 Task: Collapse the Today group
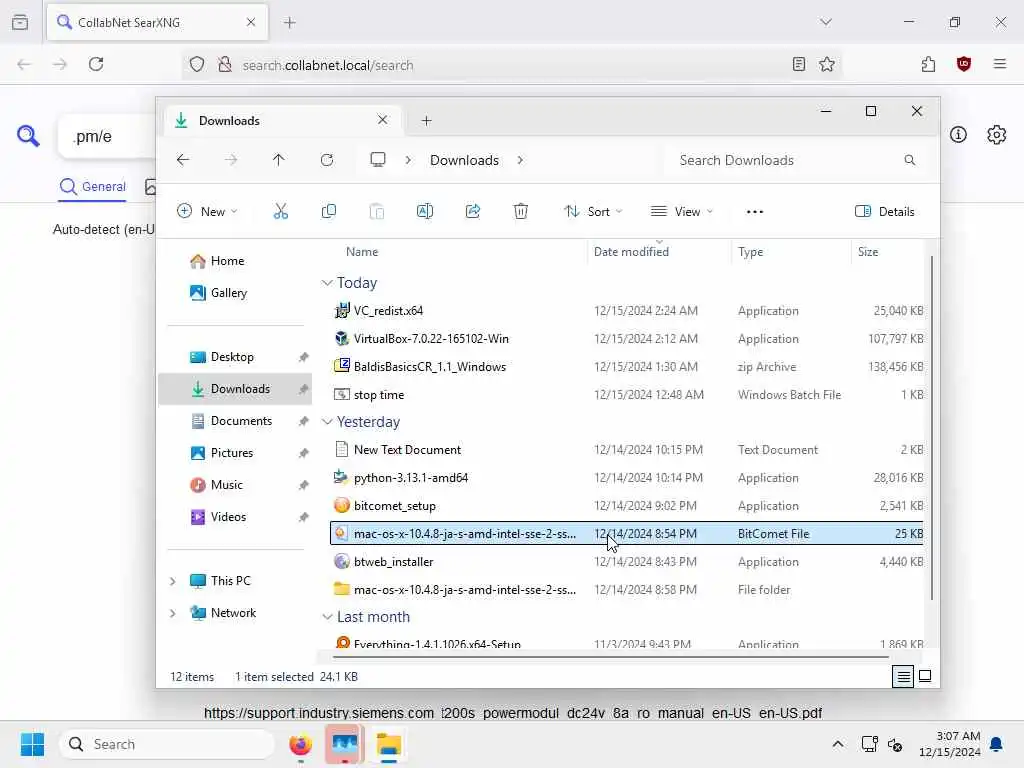[327, 283]
